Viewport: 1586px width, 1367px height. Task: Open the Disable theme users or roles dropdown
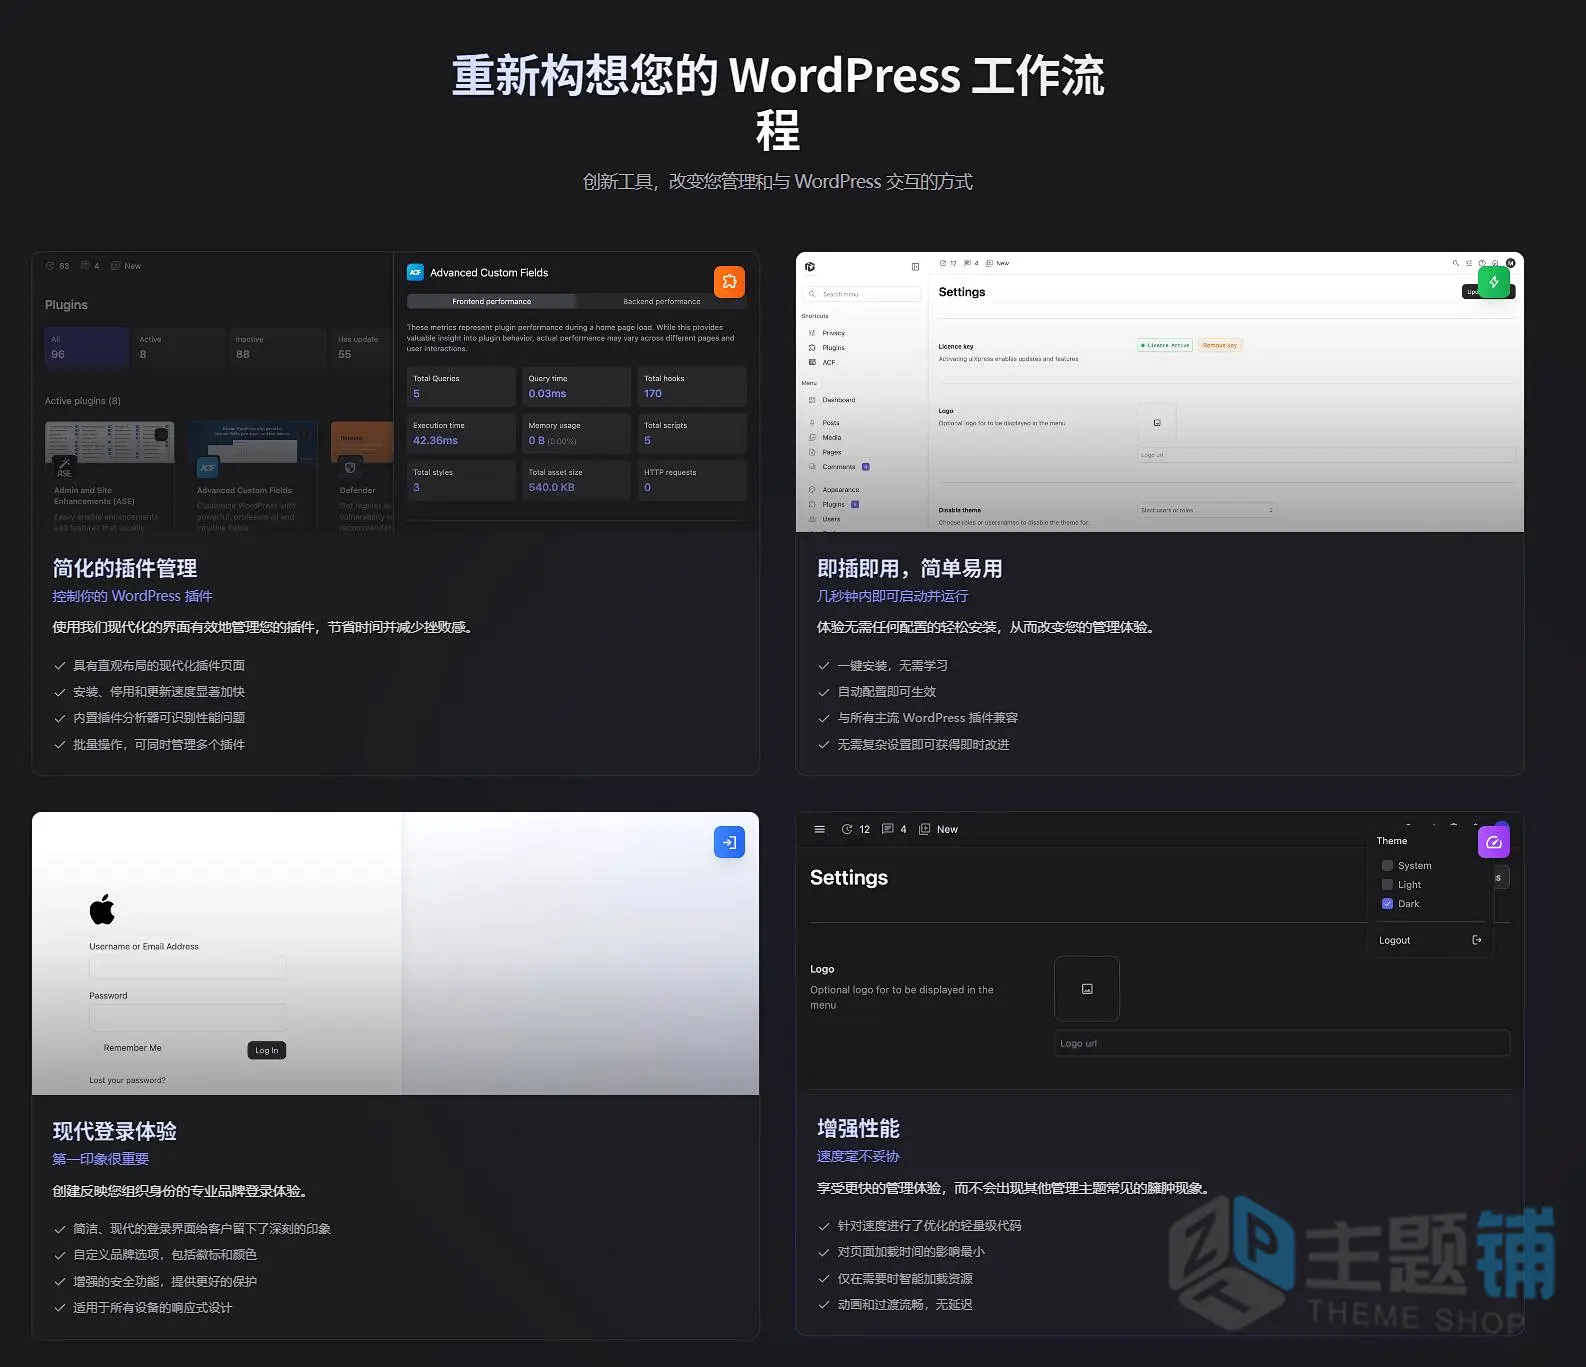coord(1208,510)
